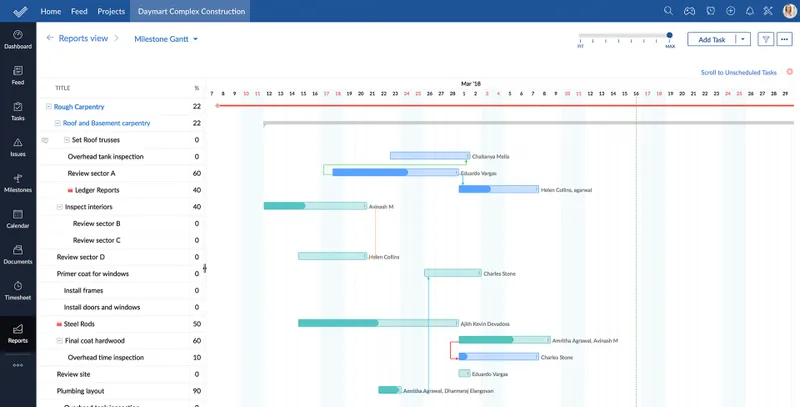Select the Ledger Reports Gantt bar
The height and width of the screenshot is (407, 800).
pos(498,189)
